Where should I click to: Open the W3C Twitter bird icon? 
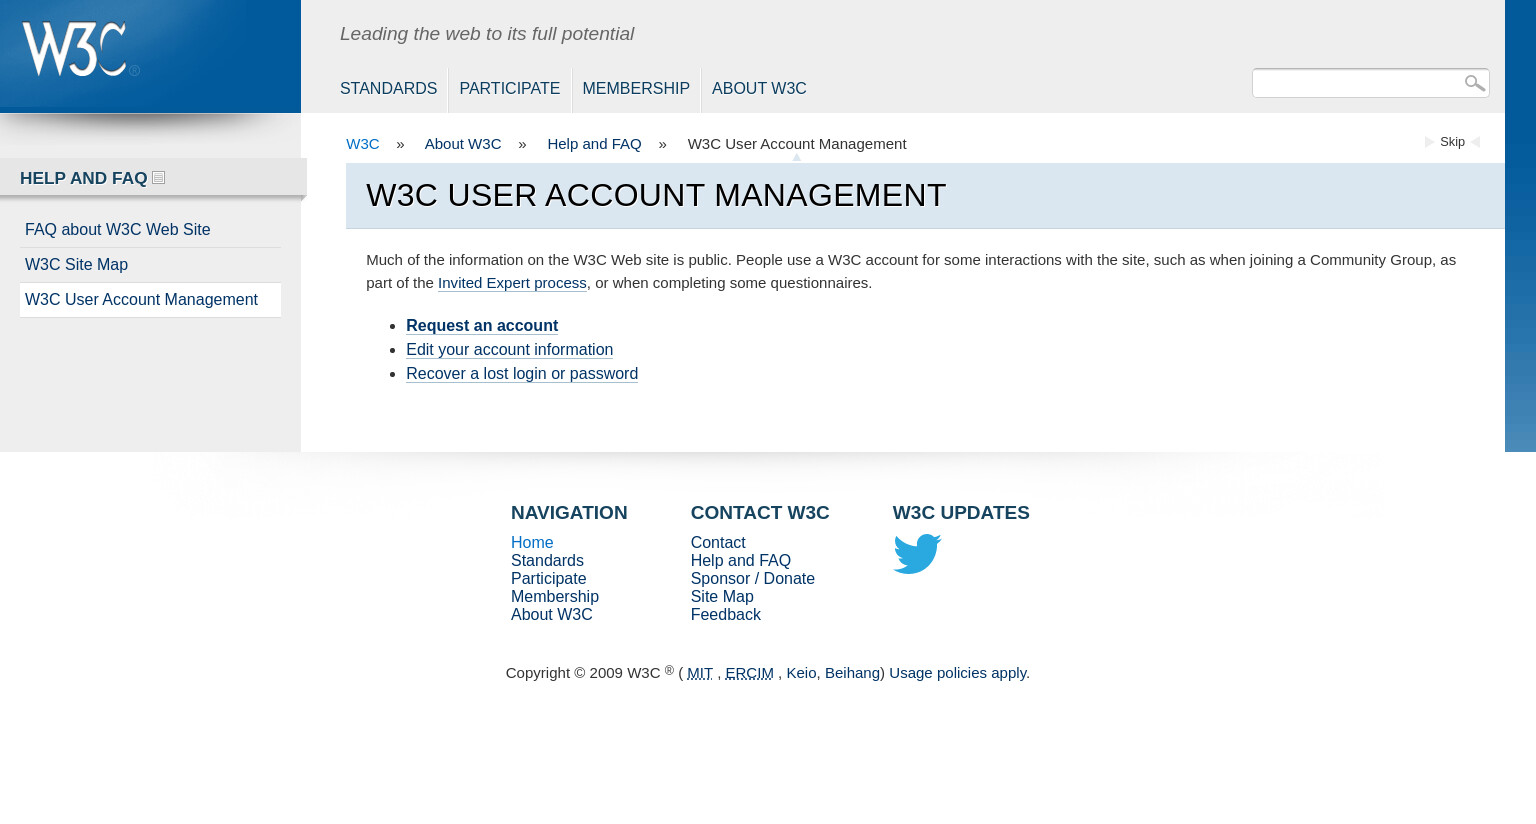tap(917, 553)
